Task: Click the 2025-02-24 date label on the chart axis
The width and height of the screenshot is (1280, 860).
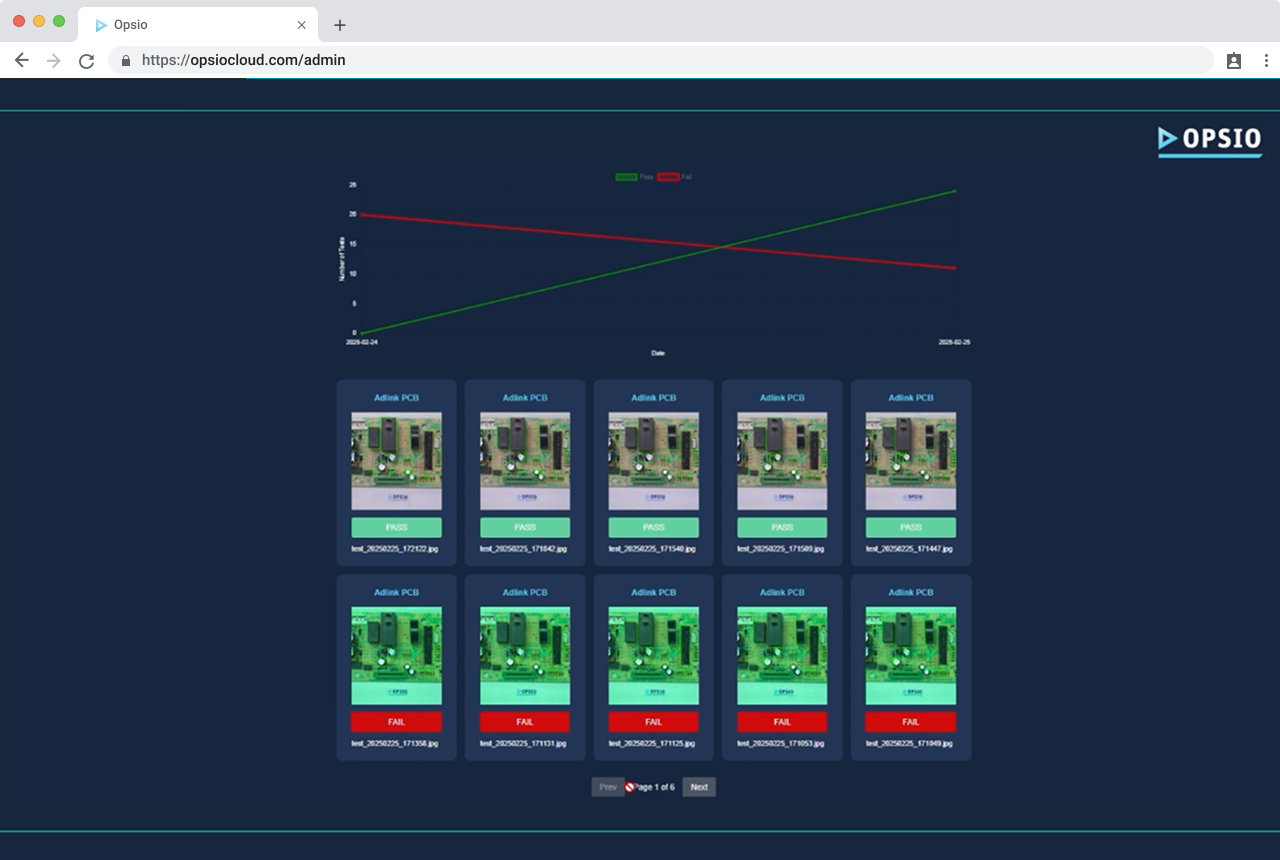Action: (362, 342)
